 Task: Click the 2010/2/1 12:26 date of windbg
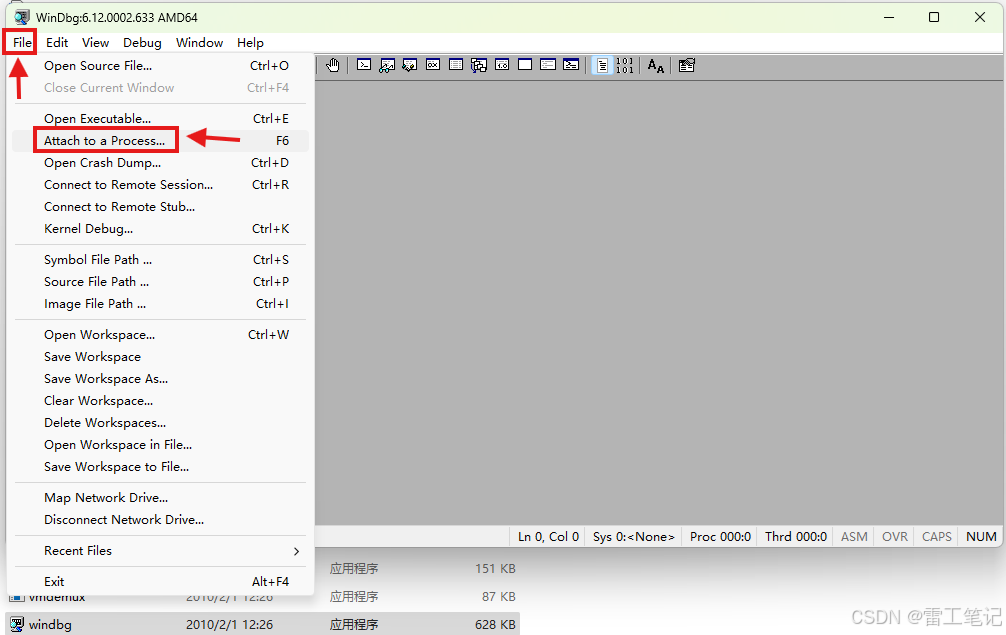tap(229, 624)
